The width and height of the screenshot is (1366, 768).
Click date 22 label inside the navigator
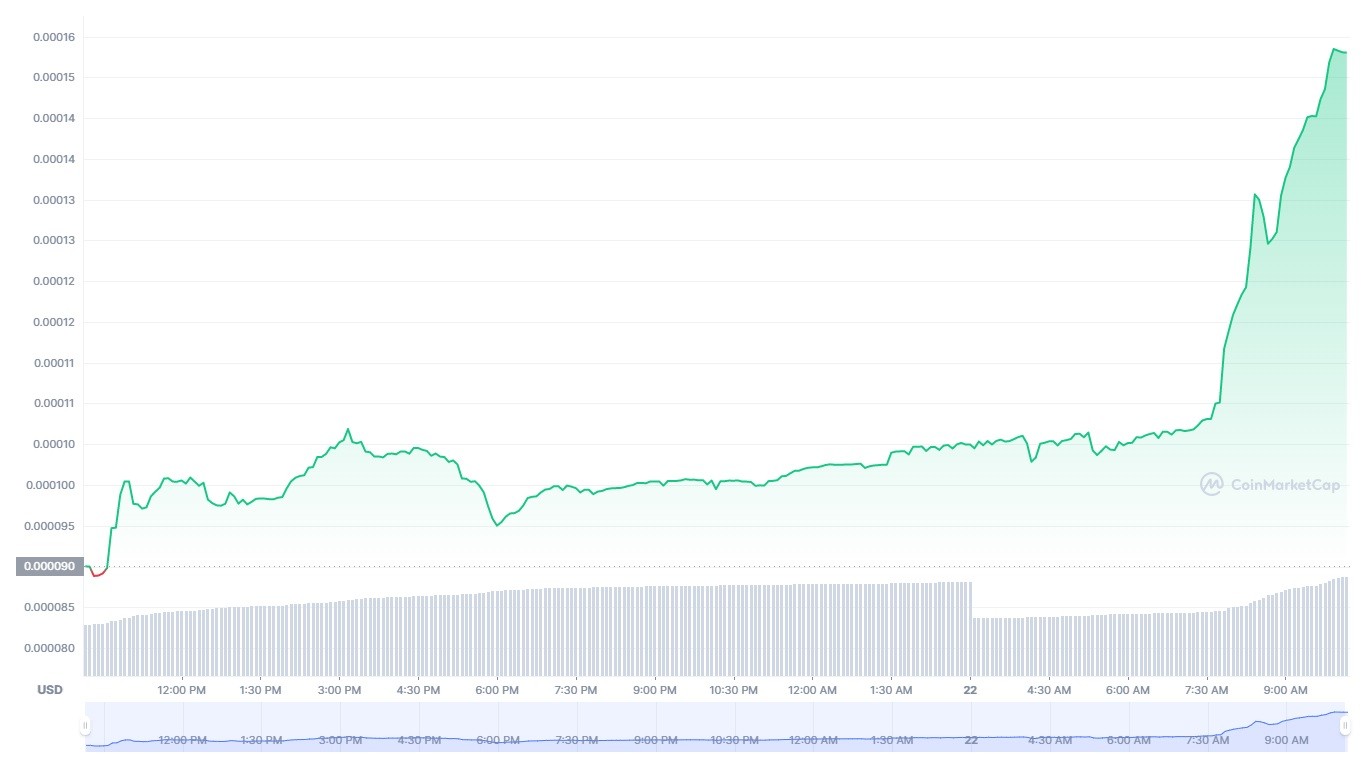pos(970,740)
